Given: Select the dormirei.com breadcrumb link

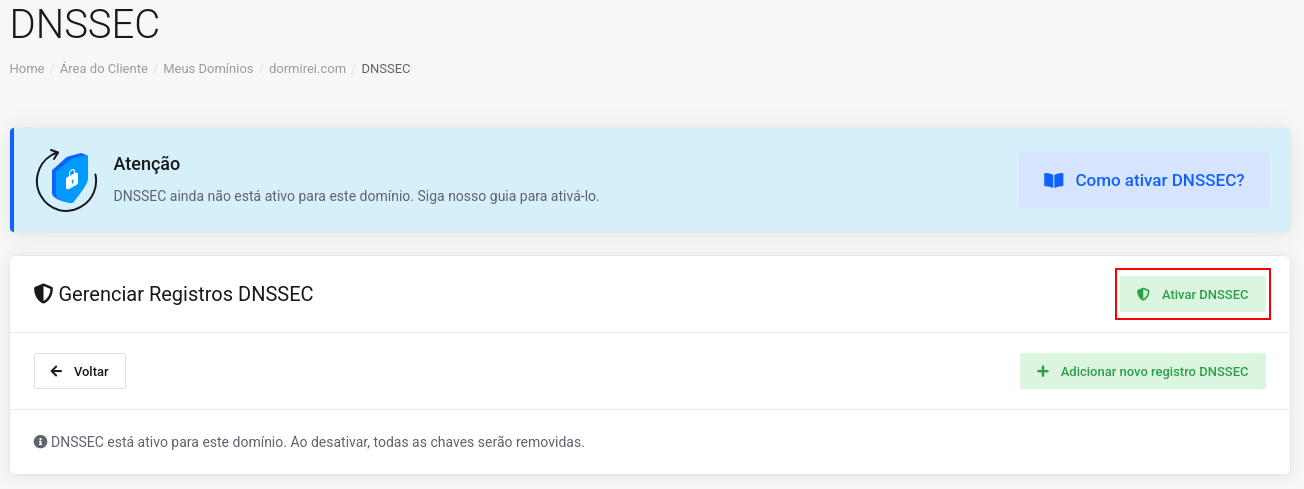Looking at the screenshot, I should click(307, 69).
